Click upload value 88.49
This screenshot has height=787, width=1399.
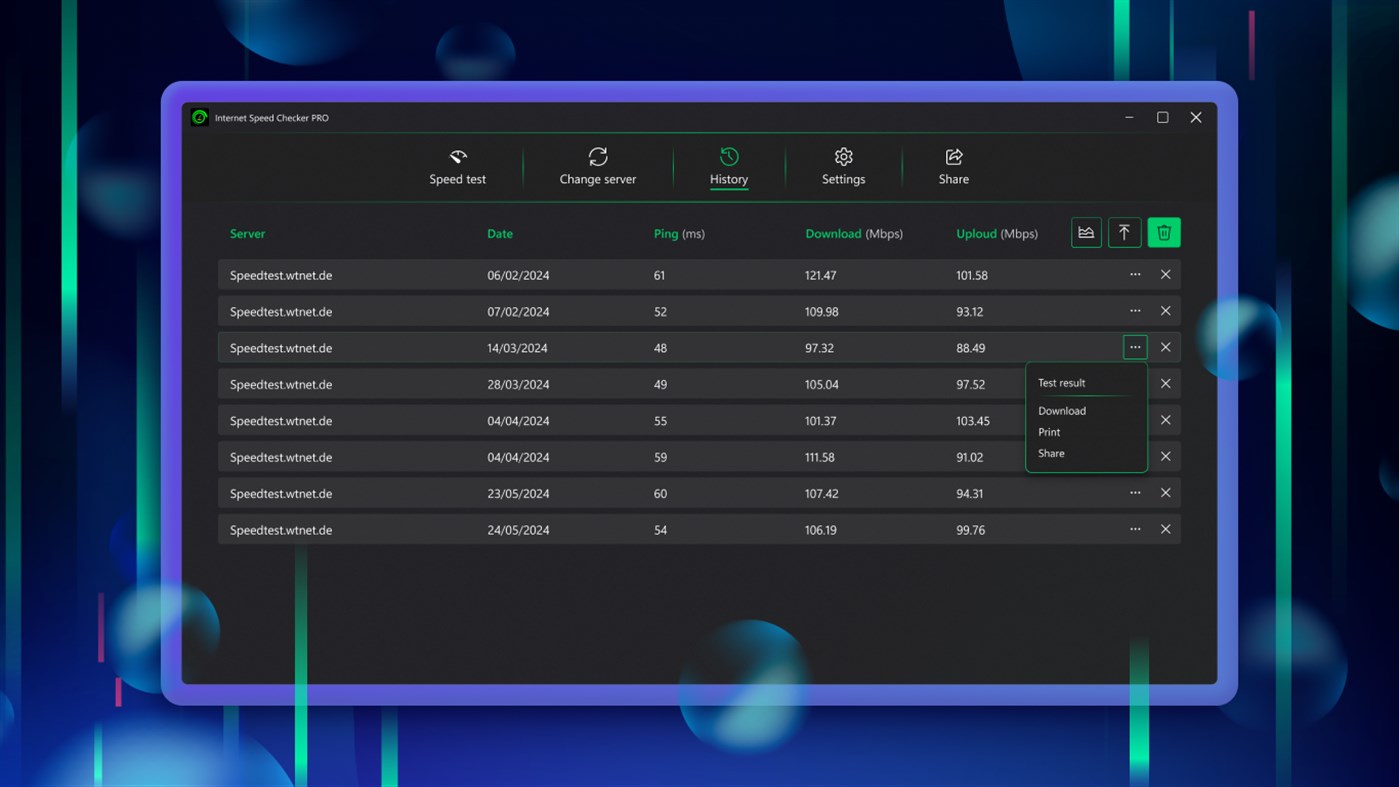971,348
